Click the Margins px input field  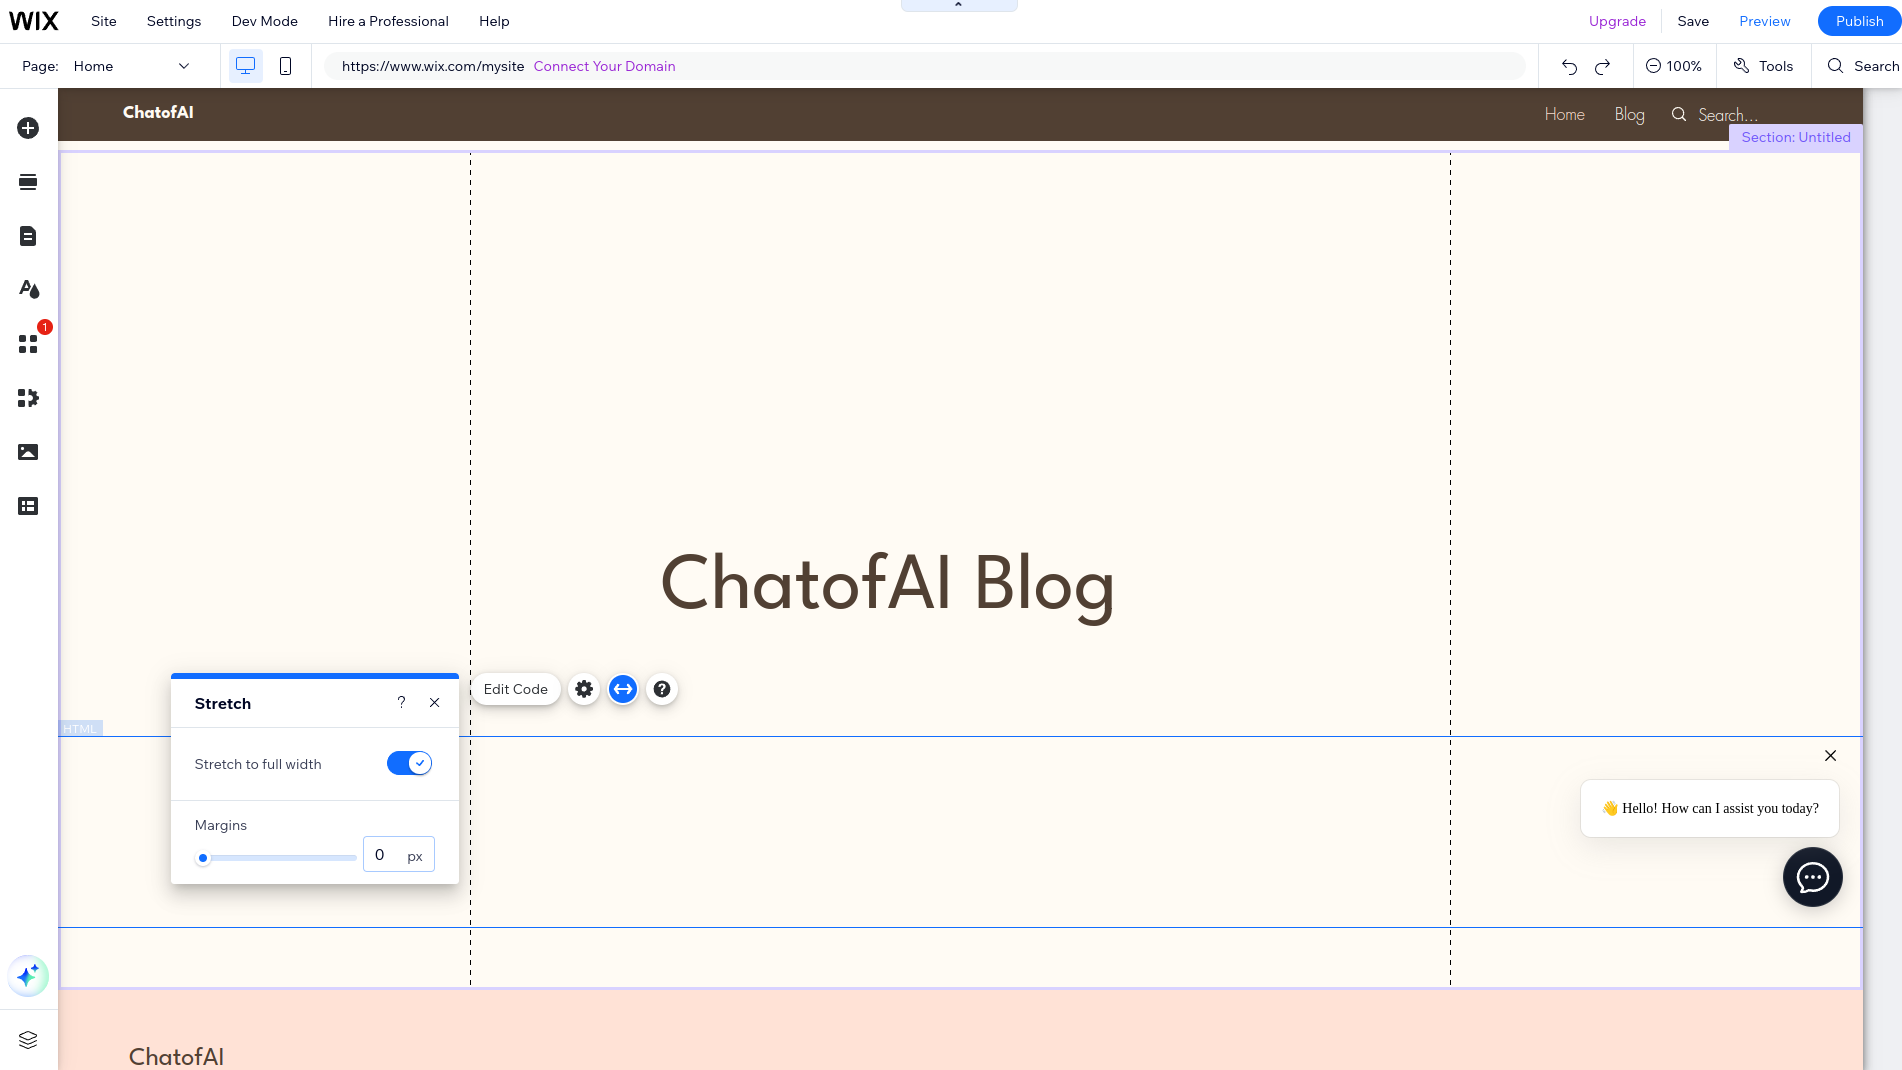[399, 854]
